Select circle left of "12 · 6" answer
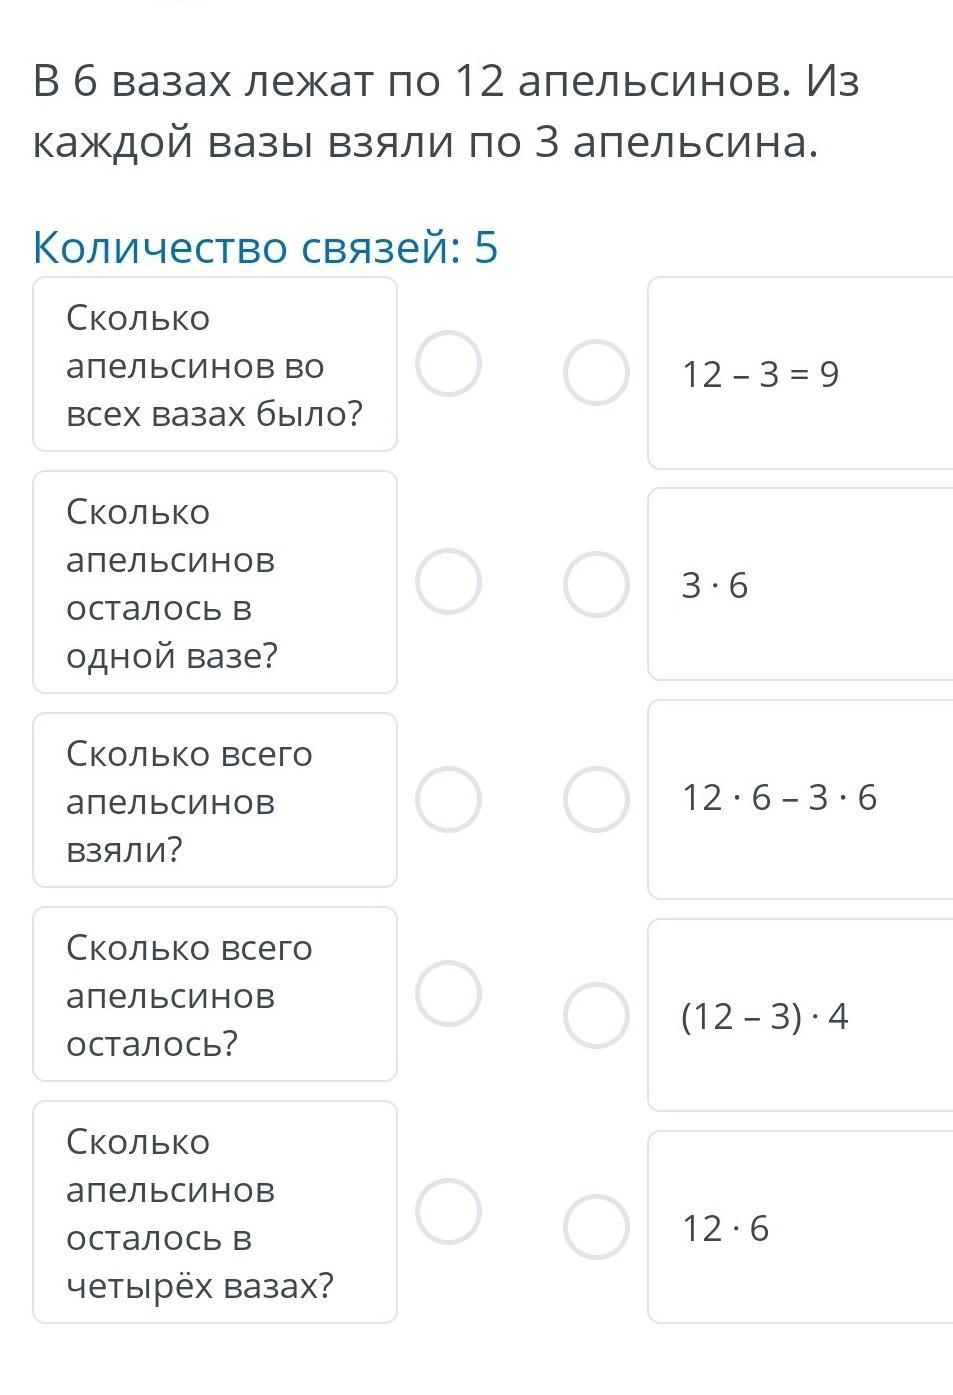The image size is (953, 1395). coord(596,1227)
